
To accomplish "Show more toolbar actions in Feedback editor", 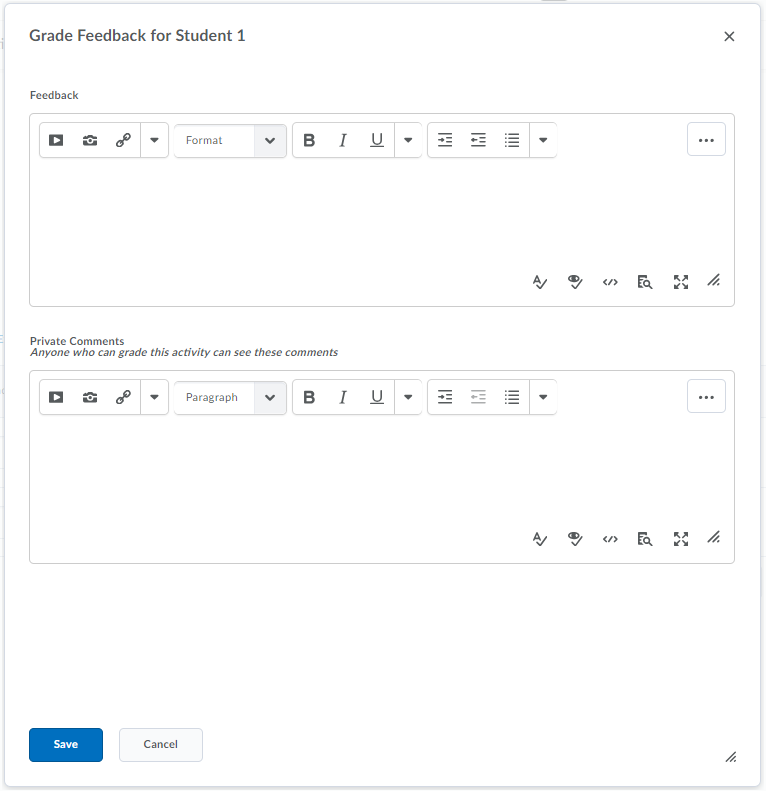I will coord(706,140).
